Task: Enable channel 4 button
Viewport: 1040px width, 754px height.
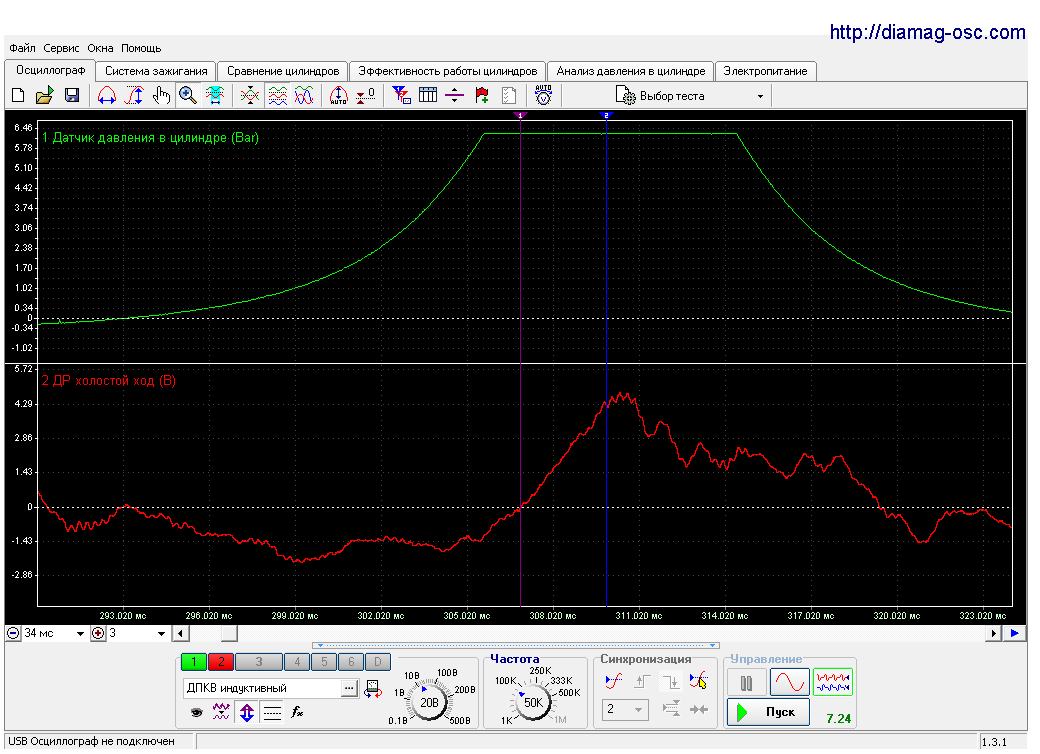Action: pyautogui.click(x=297, y=661)
